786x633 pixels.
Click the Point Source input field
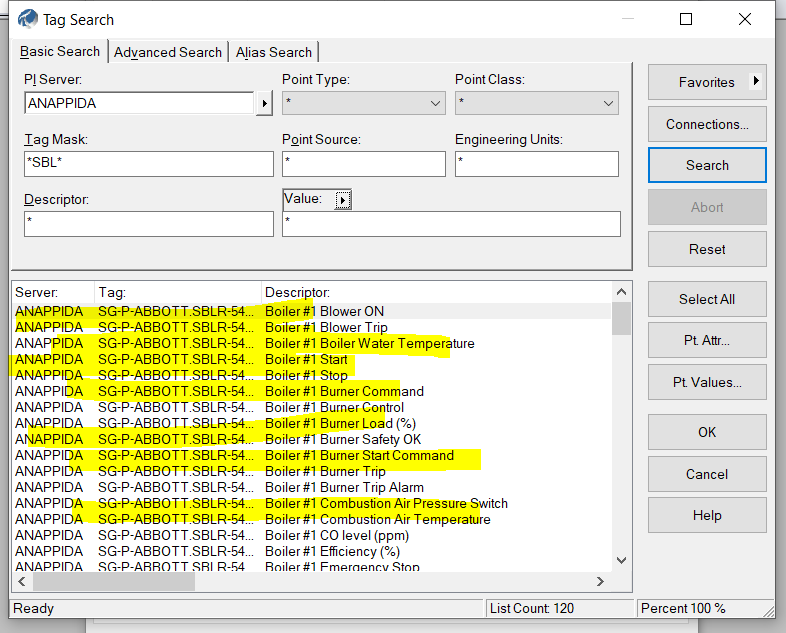[x=364, y=164]
